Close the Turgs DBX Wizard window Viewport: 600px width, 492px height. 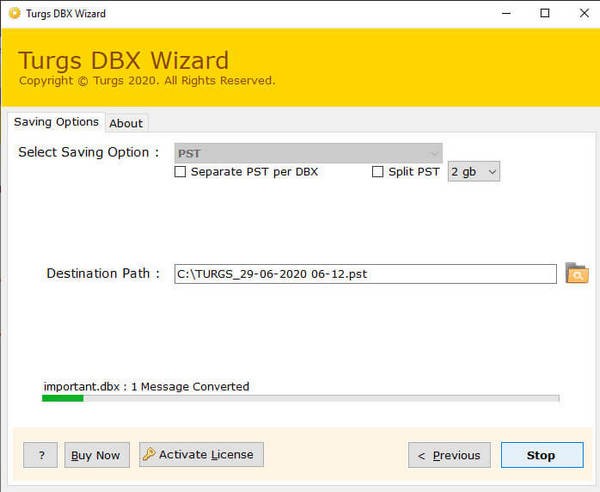coord(584,13)
